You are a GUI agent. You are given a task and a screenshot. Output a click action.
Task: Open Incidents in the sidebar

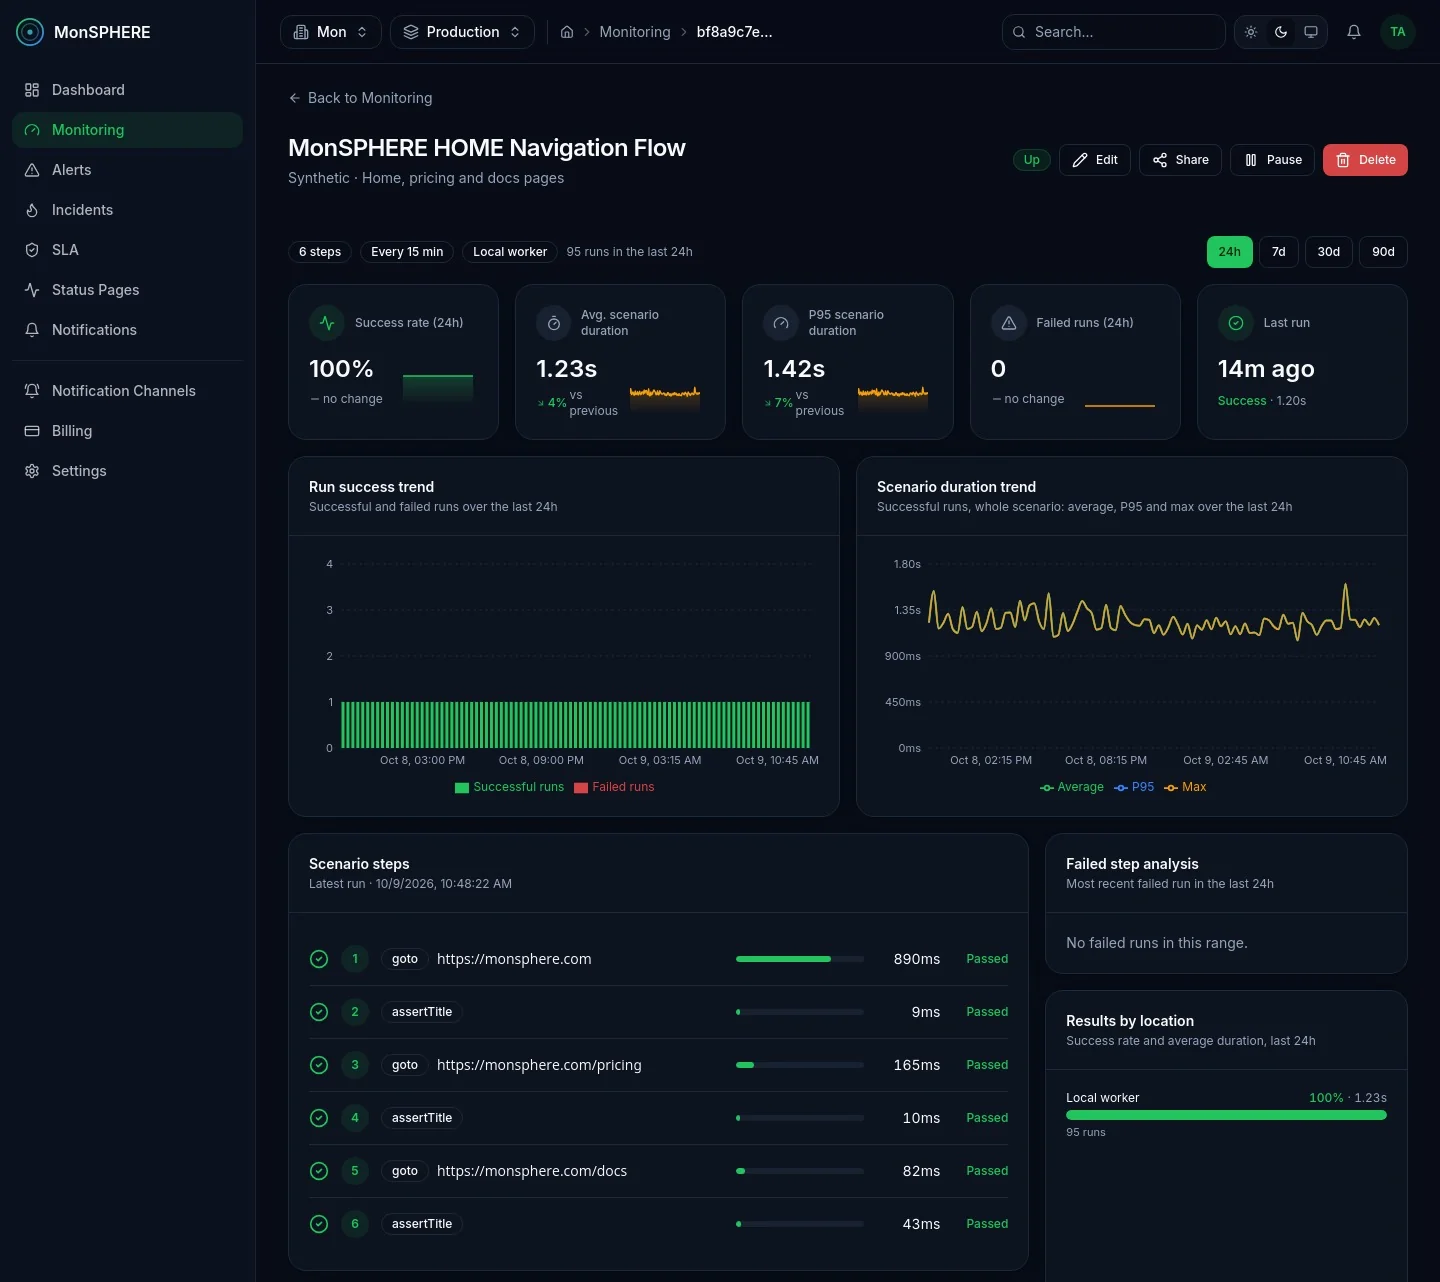click(x=127, y=210)
